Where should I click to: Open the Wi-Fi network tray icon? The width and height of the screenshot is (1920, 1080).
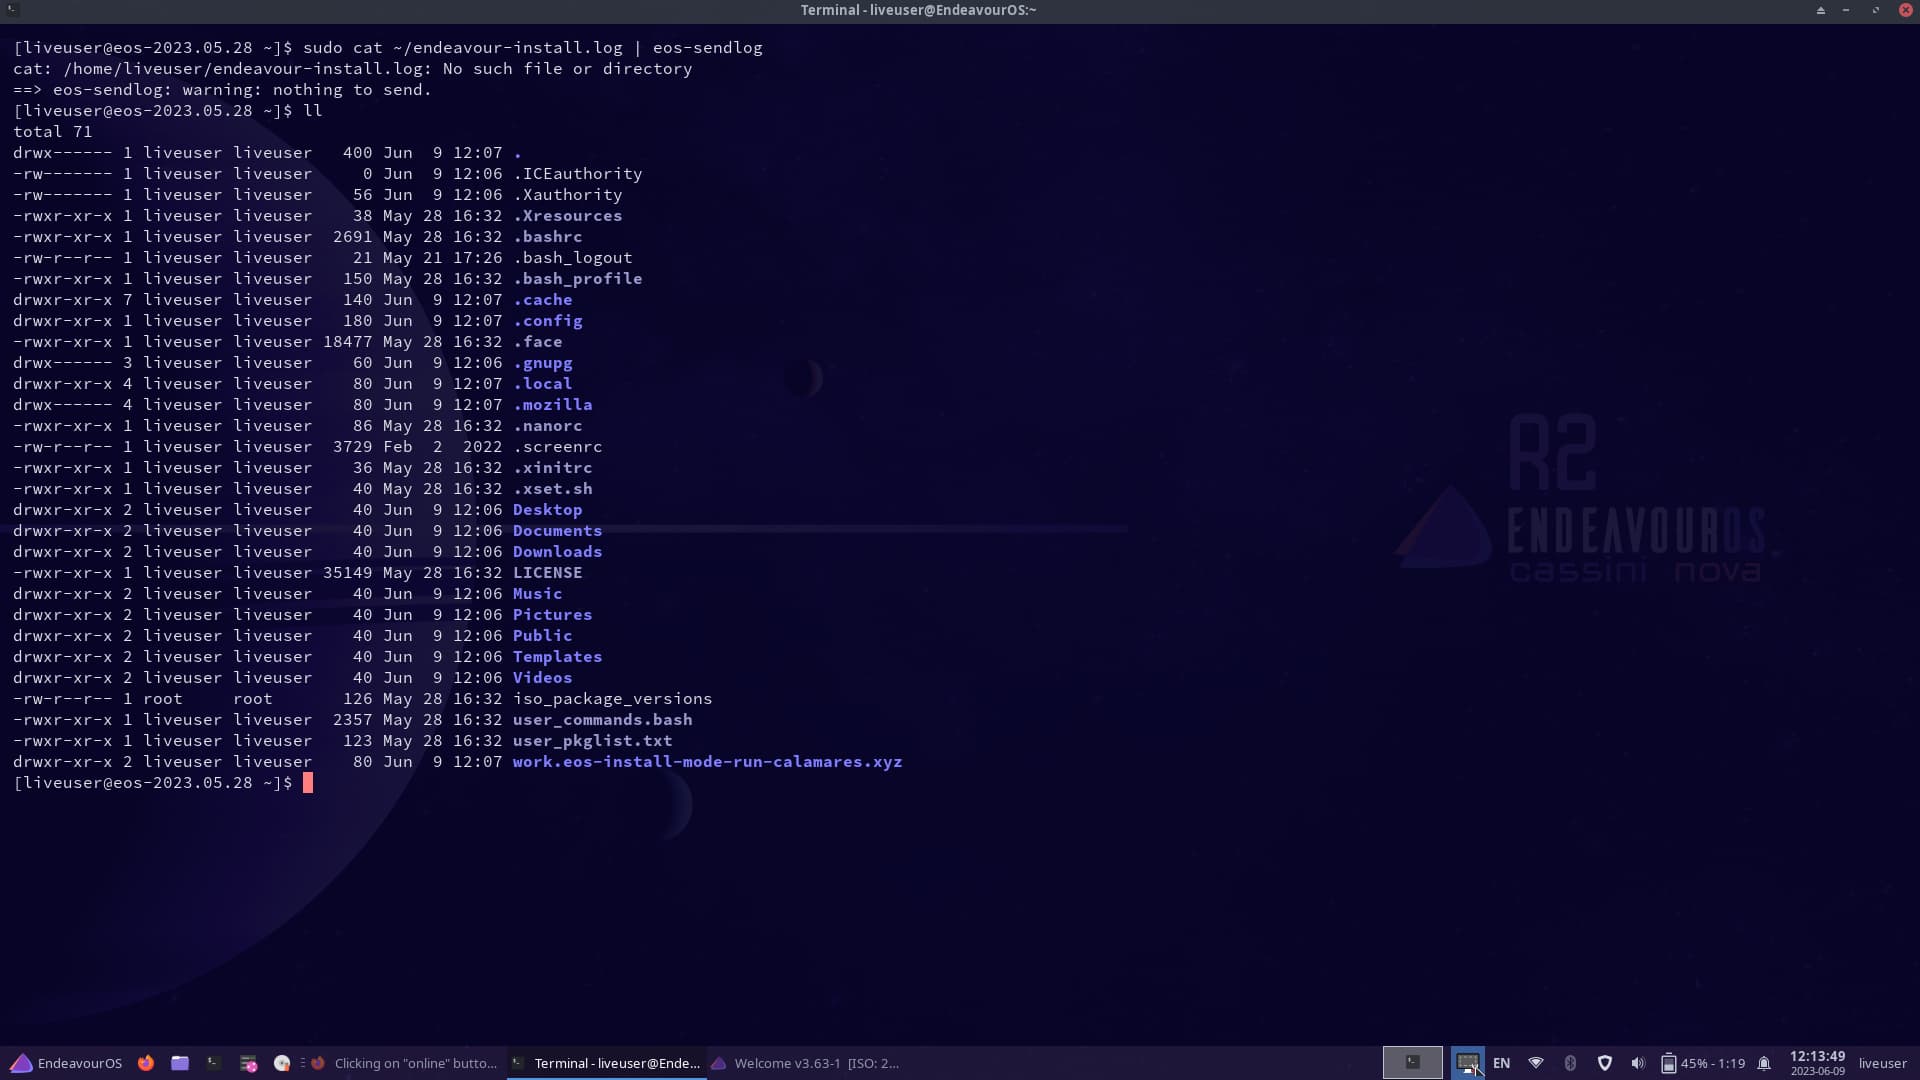[1536, 1063]
